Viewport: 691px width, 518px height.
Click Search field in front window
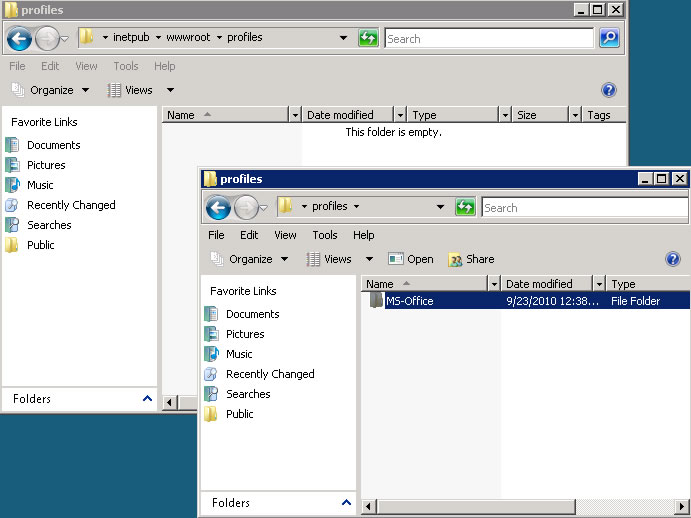(585, 207)
